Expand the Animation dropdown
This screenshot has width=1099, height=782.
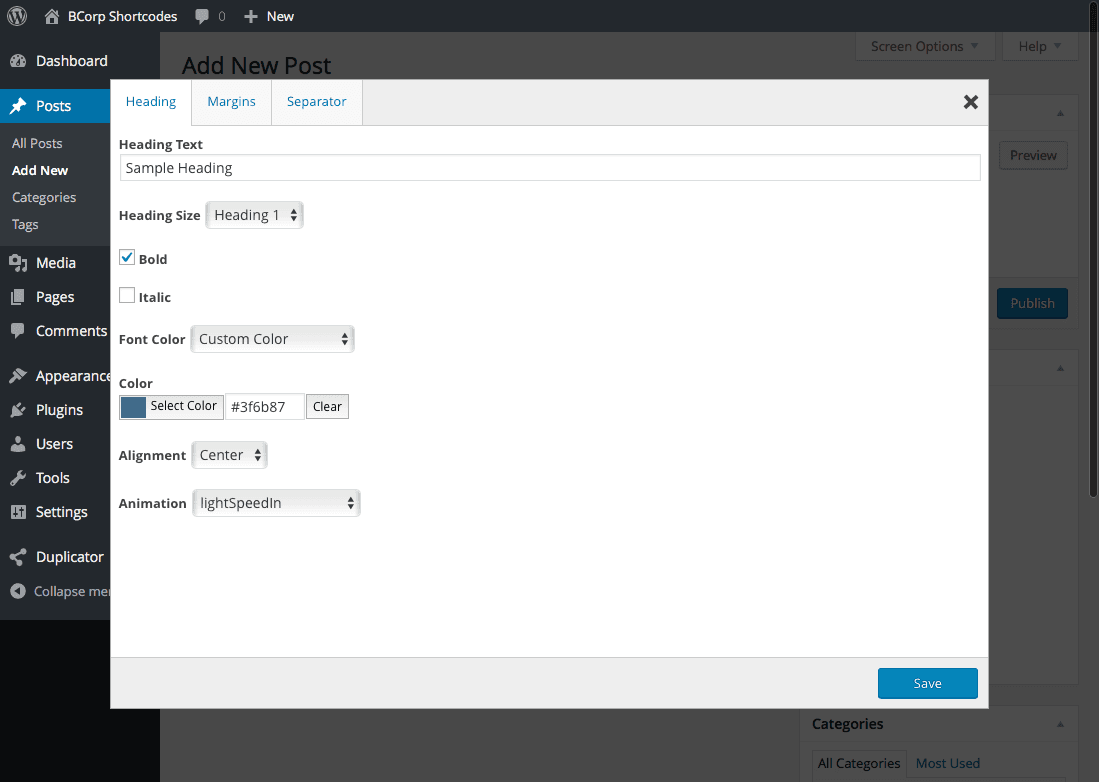tap(276, 503)
